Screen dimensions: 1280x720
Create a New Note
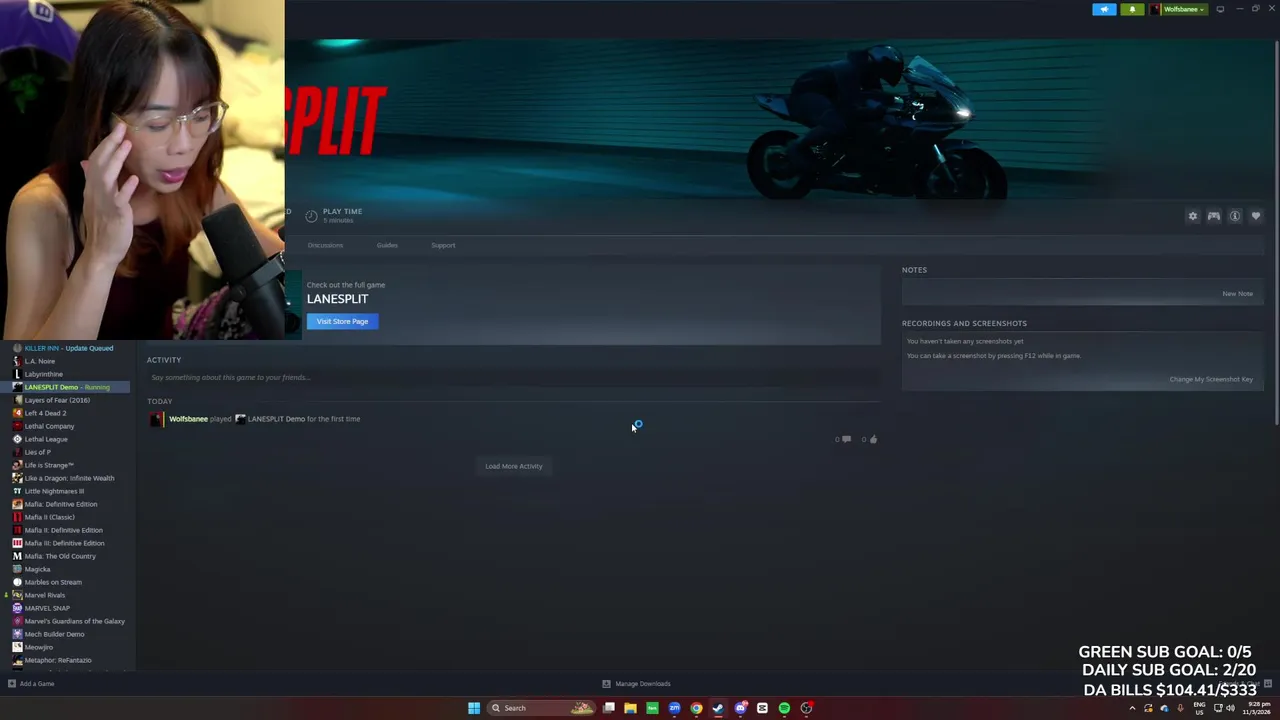[x=1237, y=294]
